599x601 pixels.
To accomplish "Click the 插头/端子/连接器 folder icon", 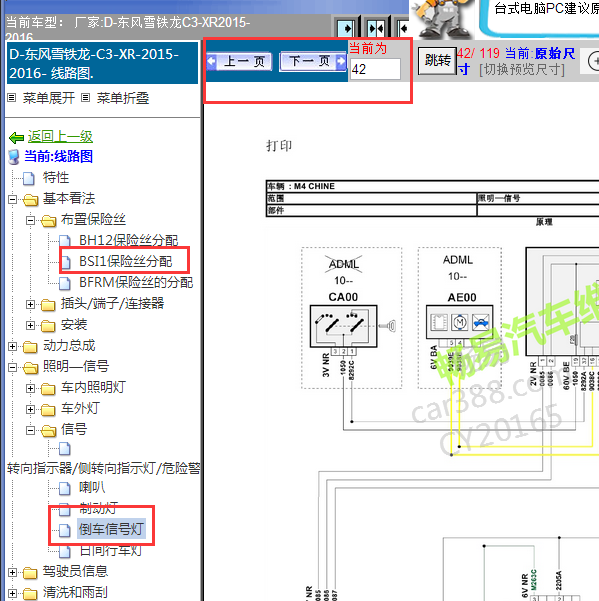I will click(x=48, y=304).
